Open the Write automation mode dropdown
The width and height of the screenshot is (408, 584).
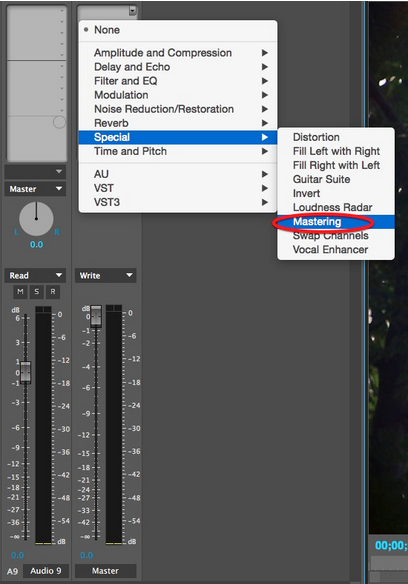point(105,275)
